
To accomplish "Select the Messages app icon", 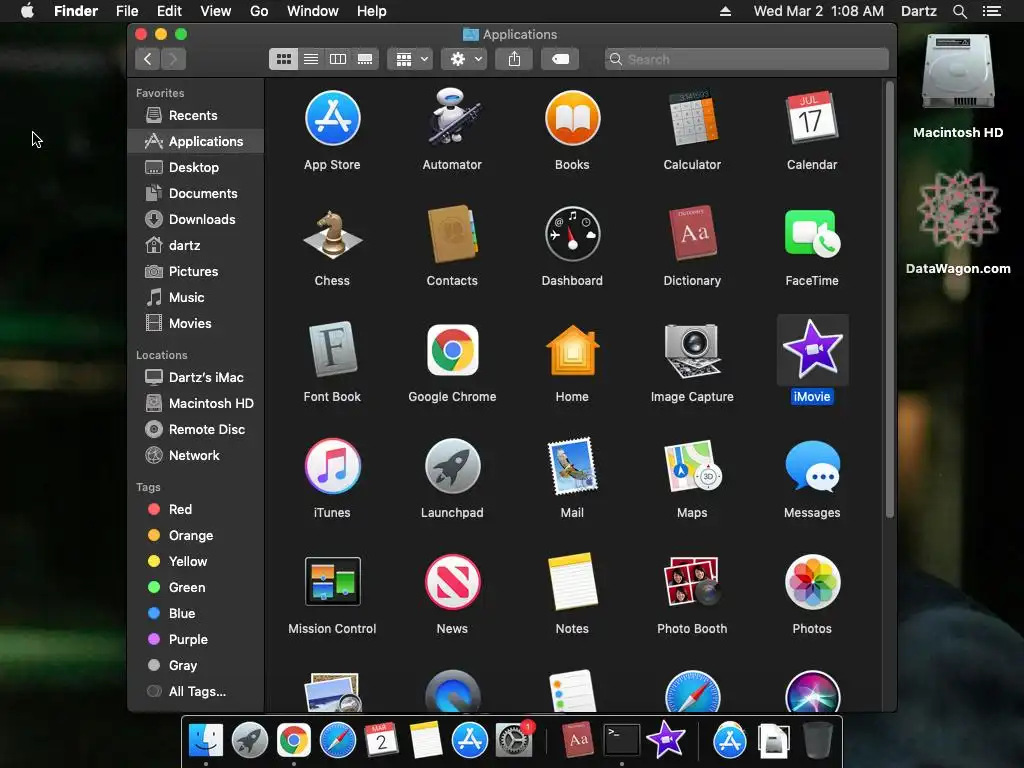I will tap(812, 466).
